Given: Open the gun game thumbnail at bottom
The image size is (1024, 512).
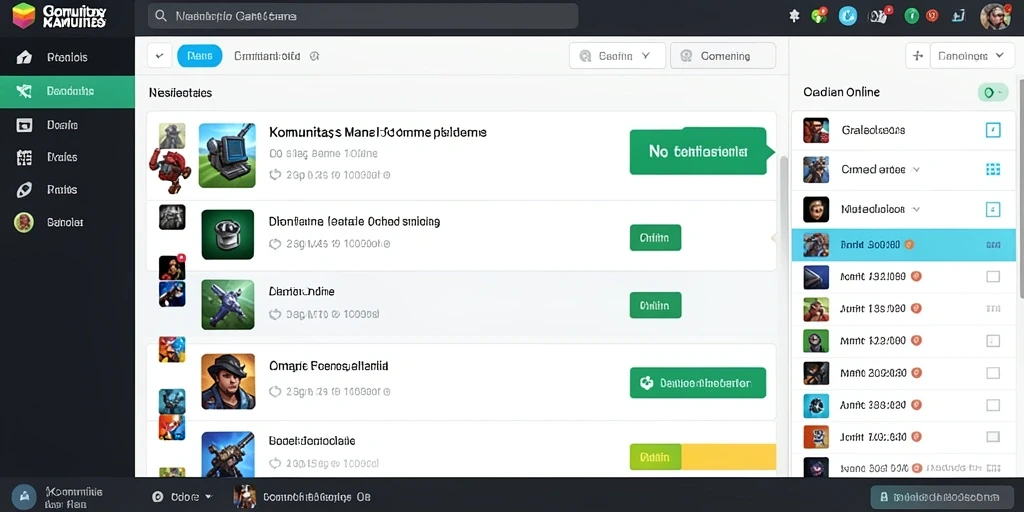Looking at the screenshot, I should (x=228, y=455).
